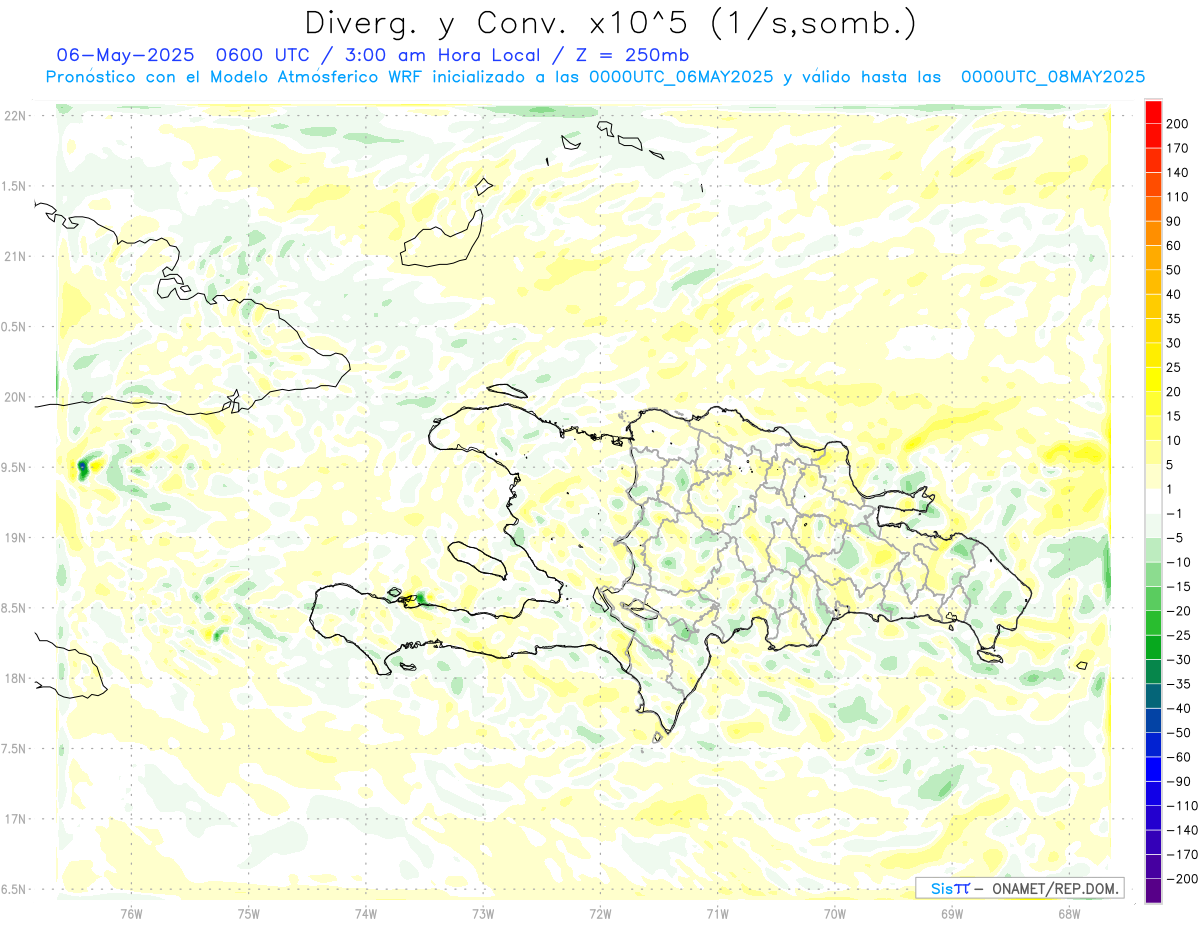Click the SisTT logo in the credit box
Image resolution: width=1200 pixels, height=927 pixels.
[950, 888]
